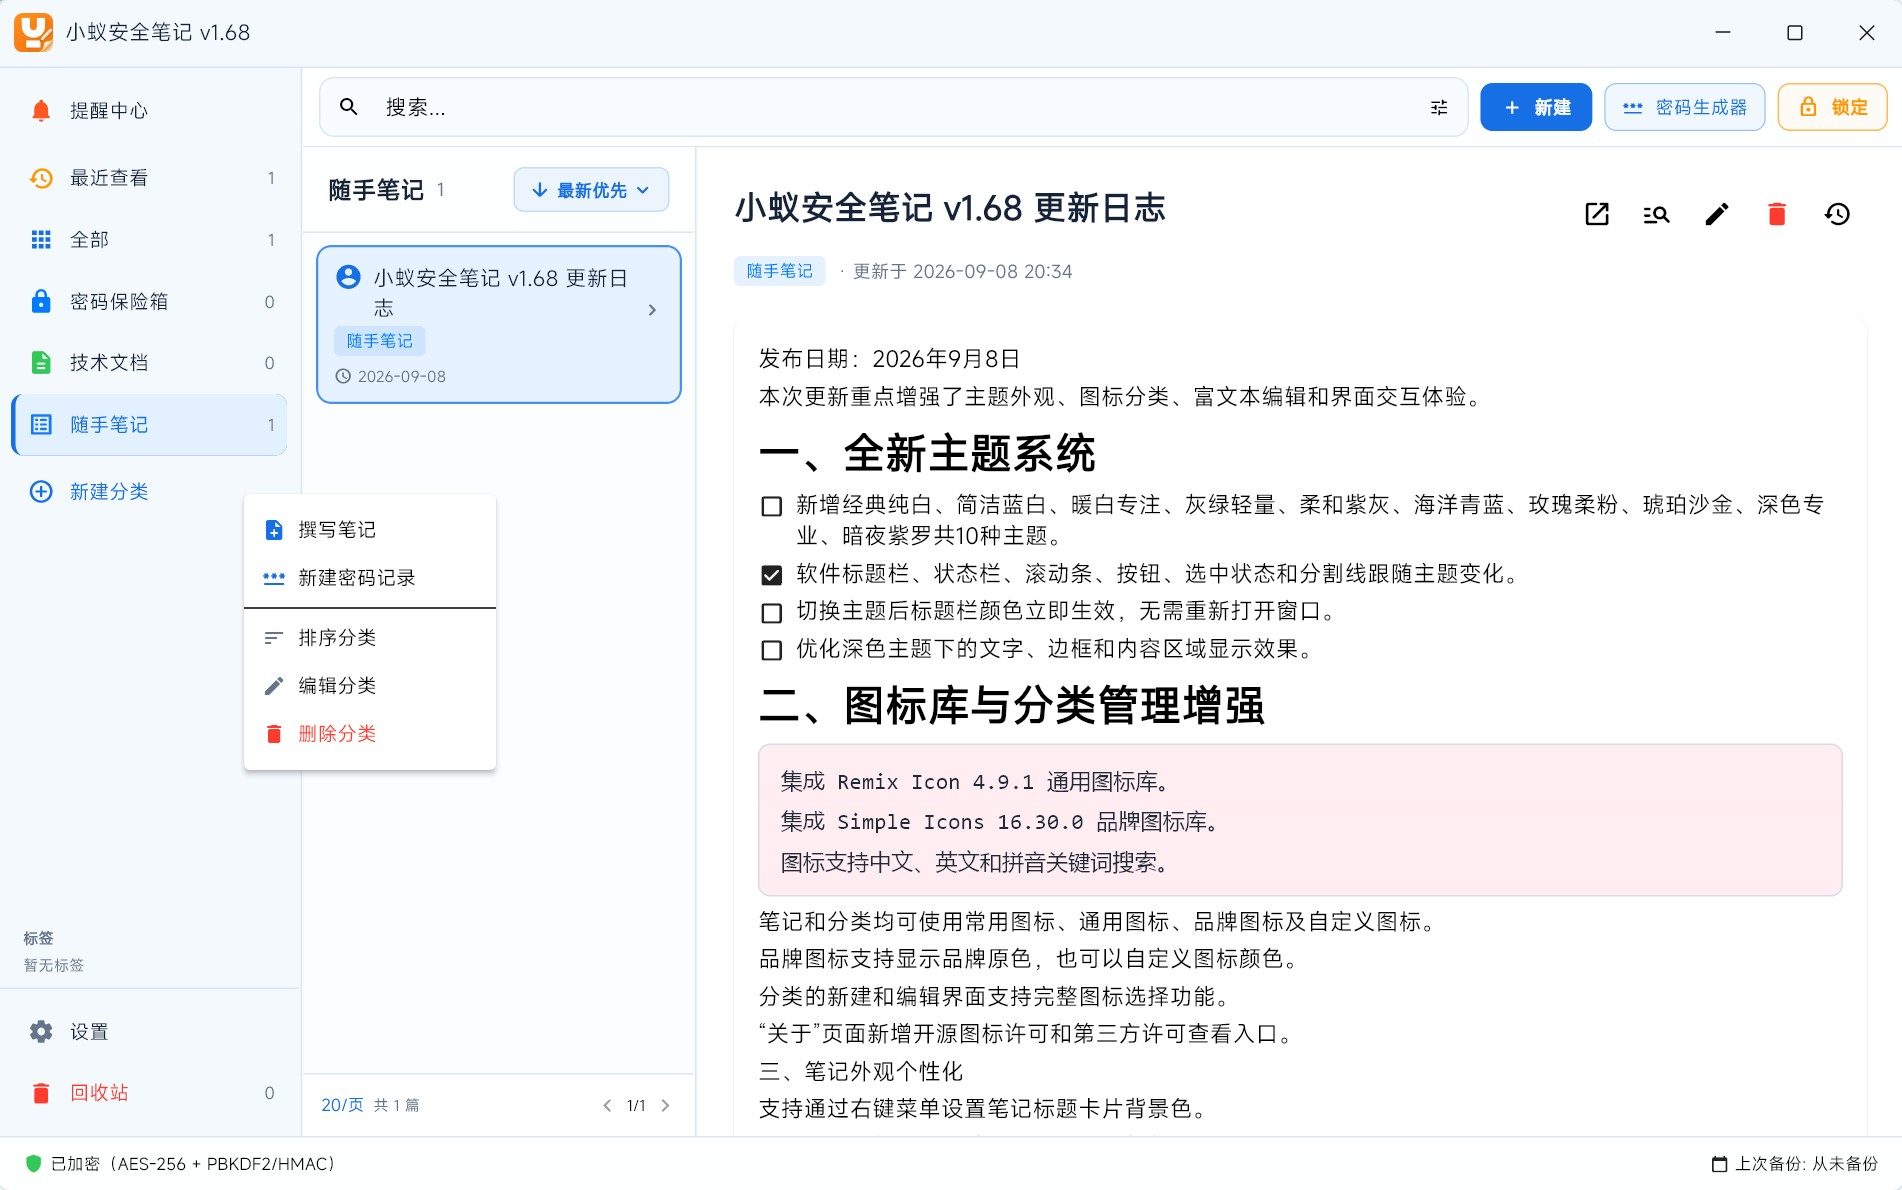Click the grid icon for 全部
The height and width of the screenshot is (1190, 1902).
(41, 240)
